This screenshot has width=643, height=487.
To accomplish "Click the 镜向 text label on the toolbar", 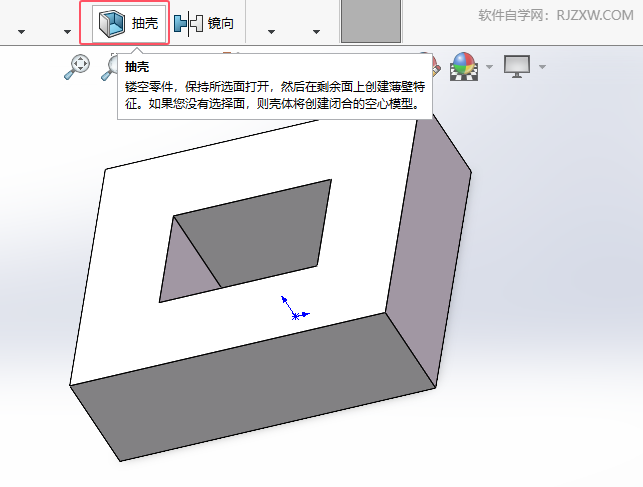I will click(x=221, y=23).
